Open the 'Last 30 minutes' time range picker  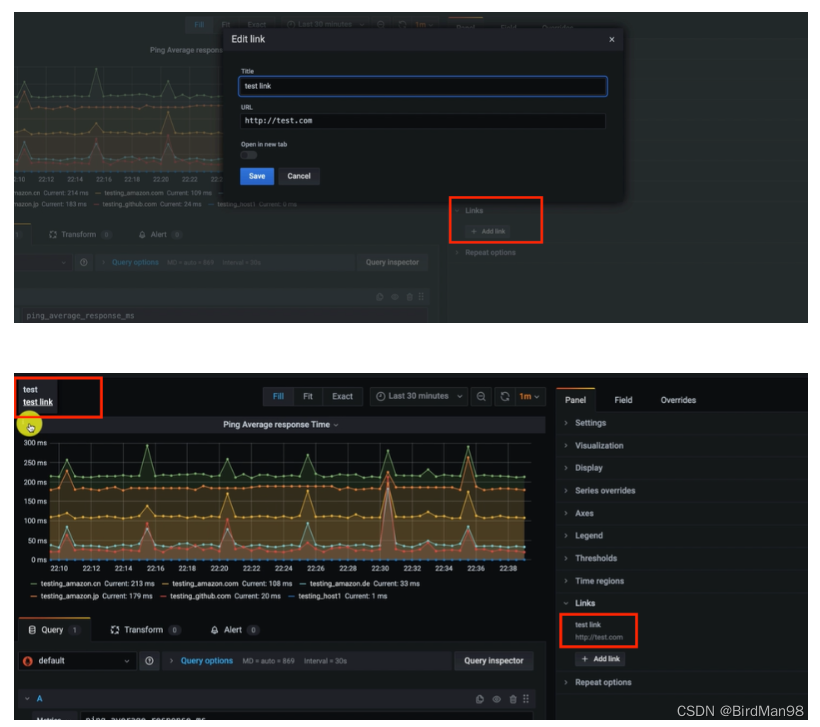tap(419, 396)
